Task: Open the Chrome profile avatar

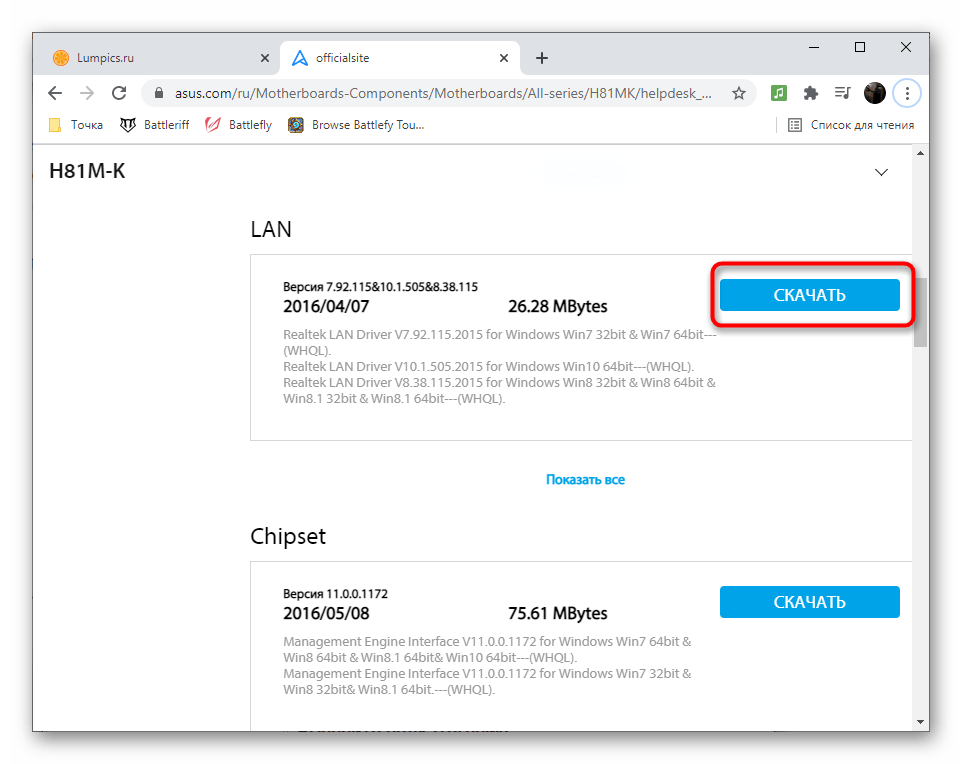Action: pyautogui.click(x=875, y=93)
